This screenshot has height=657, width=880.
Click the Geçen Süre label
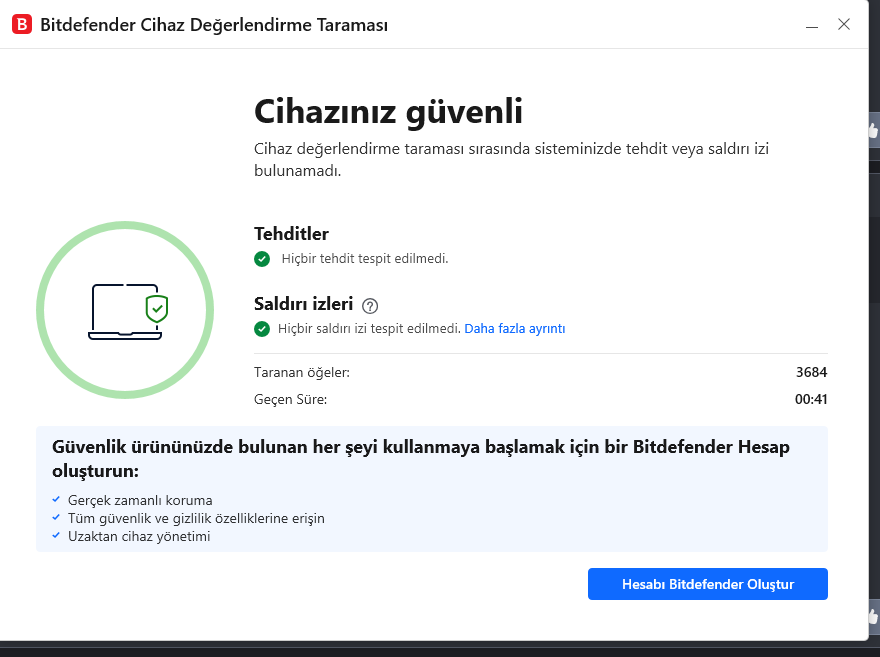tap(291, 399)
